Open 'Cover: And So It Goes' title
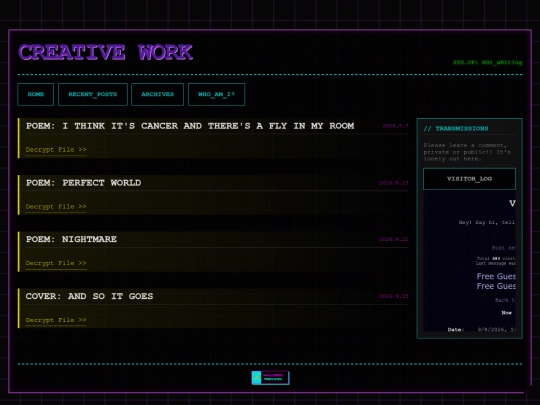This screenshot has width=540, height=405. click(89, 296)
